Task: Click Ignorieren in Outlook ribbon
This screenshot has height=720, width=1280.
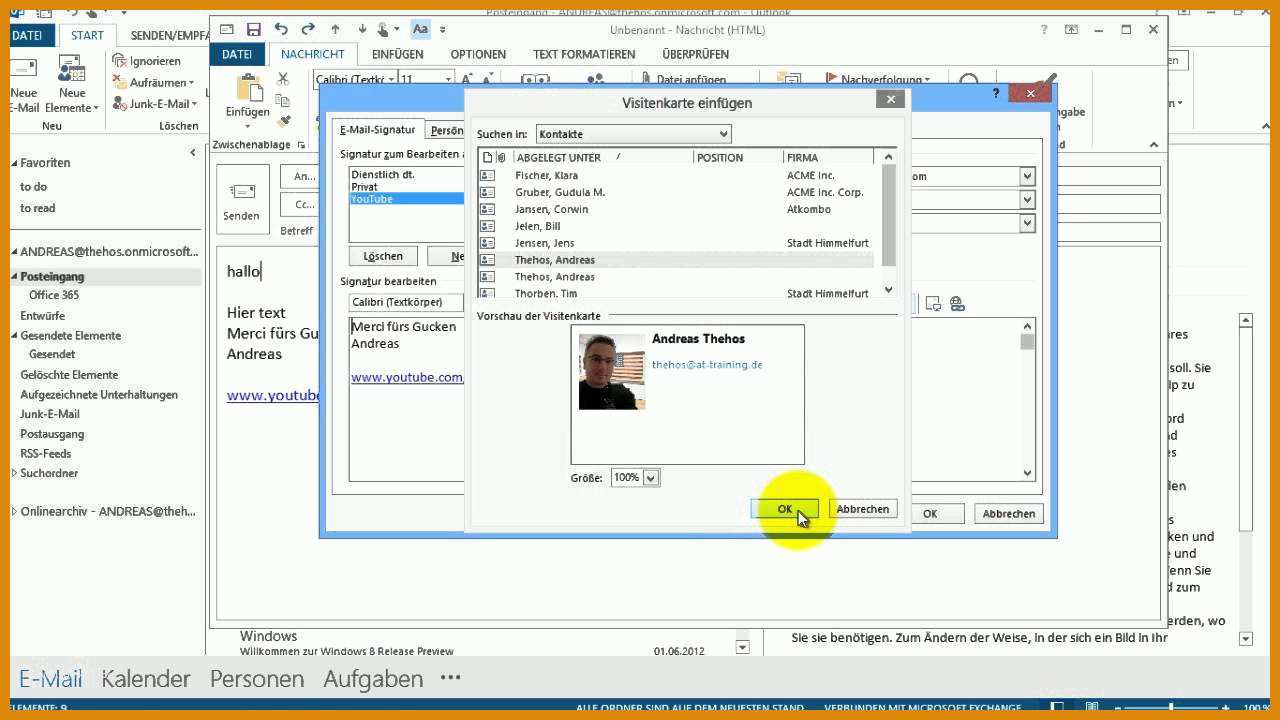Action: (147, 61)
